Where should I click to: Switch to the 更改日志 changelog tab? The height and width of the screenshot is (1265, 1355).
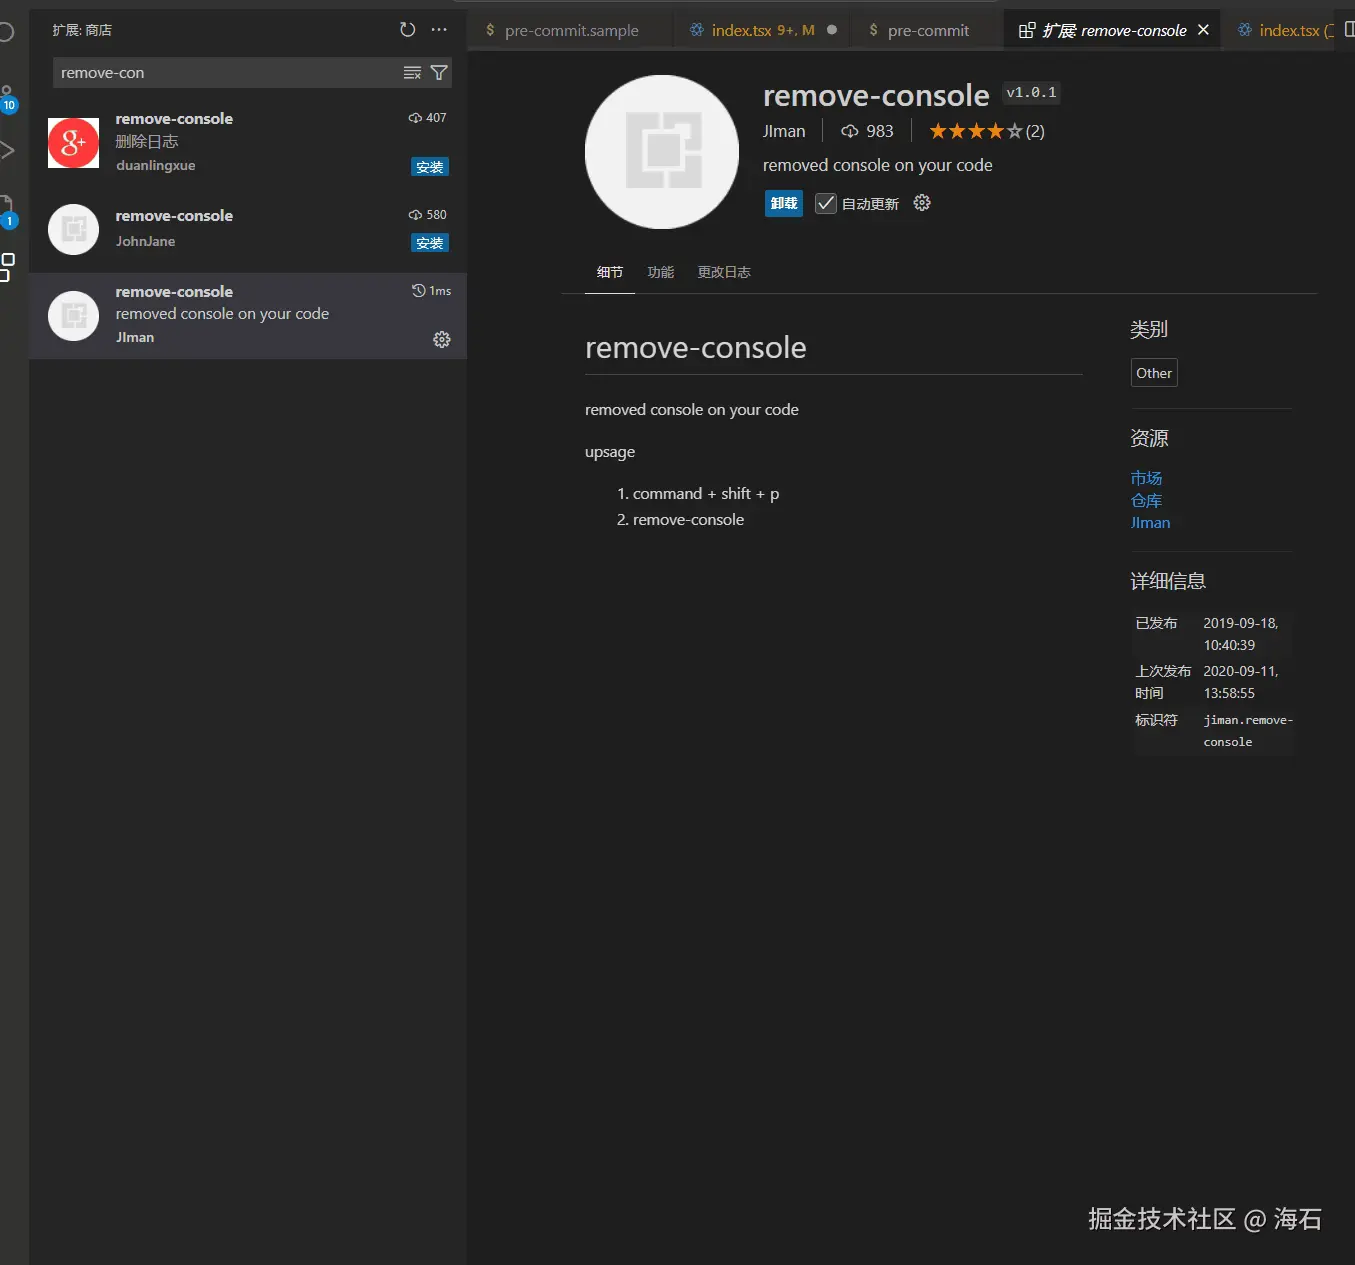[x=724, y=272]
